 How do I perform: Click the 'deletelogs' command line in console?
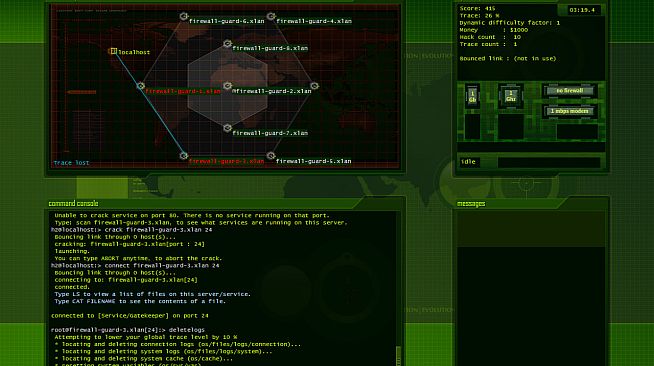coord(128,330)
